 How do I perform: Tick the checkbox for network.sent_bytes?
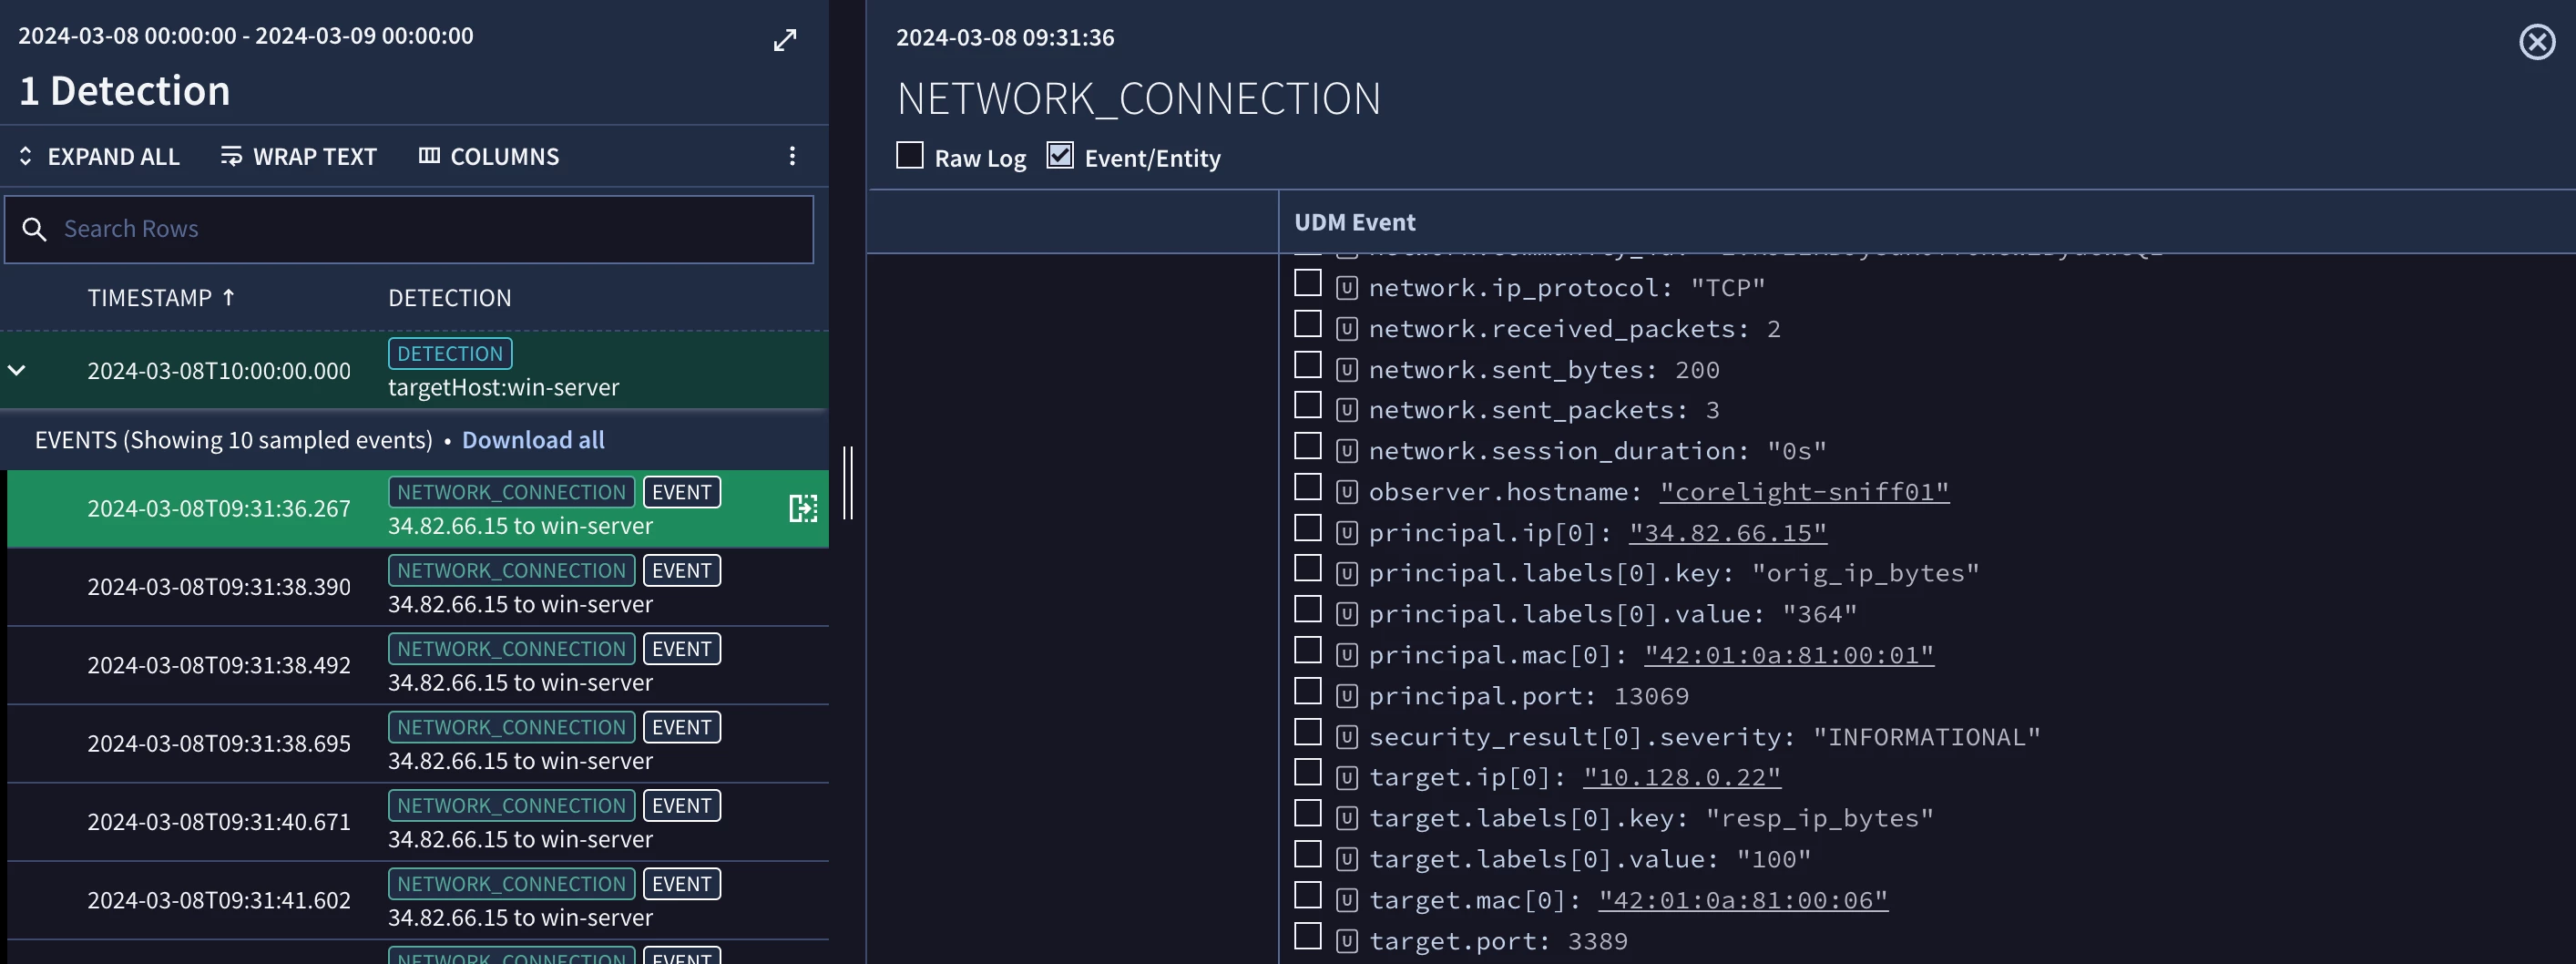pos(1307,365)
